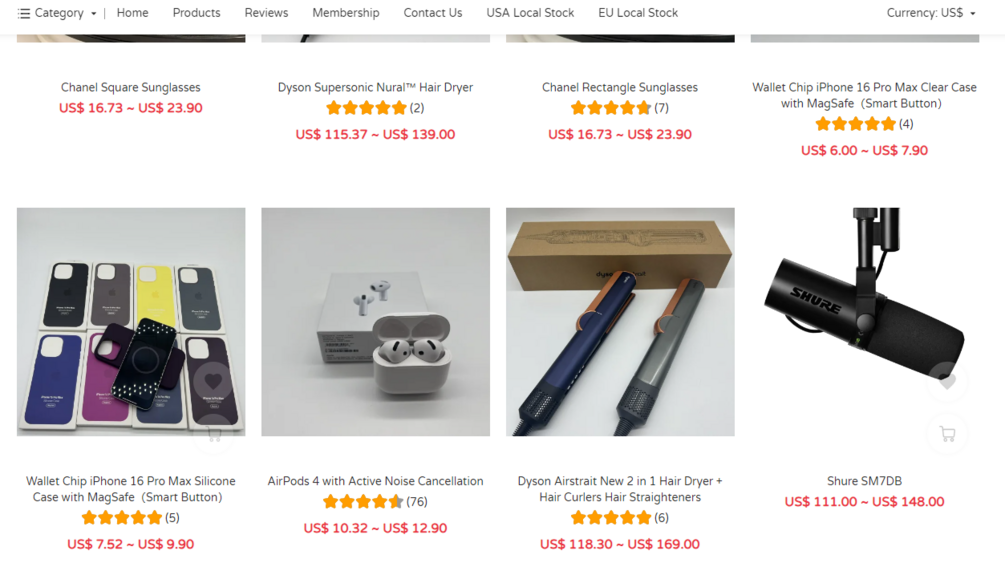Open AirPods 4 product image
Viewport: 1005px width, 567px height.
pyautogui.click(x=376, y=322)
